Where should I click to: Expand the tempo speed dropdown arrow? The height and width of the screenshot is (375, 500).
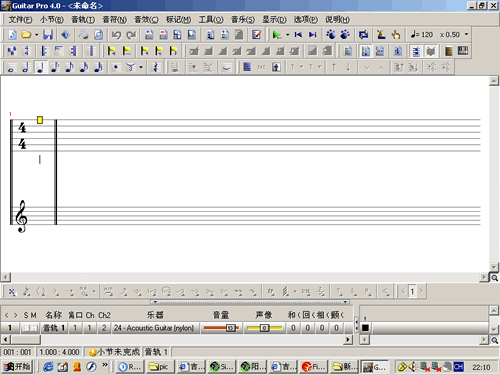[466, 34]
